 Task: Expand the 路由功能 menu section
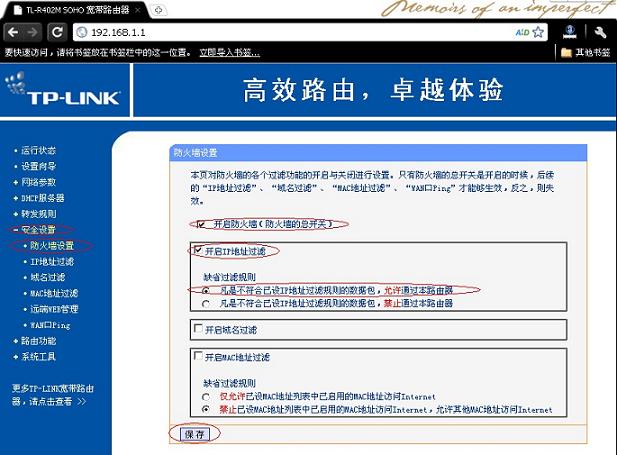coord(39,341)
